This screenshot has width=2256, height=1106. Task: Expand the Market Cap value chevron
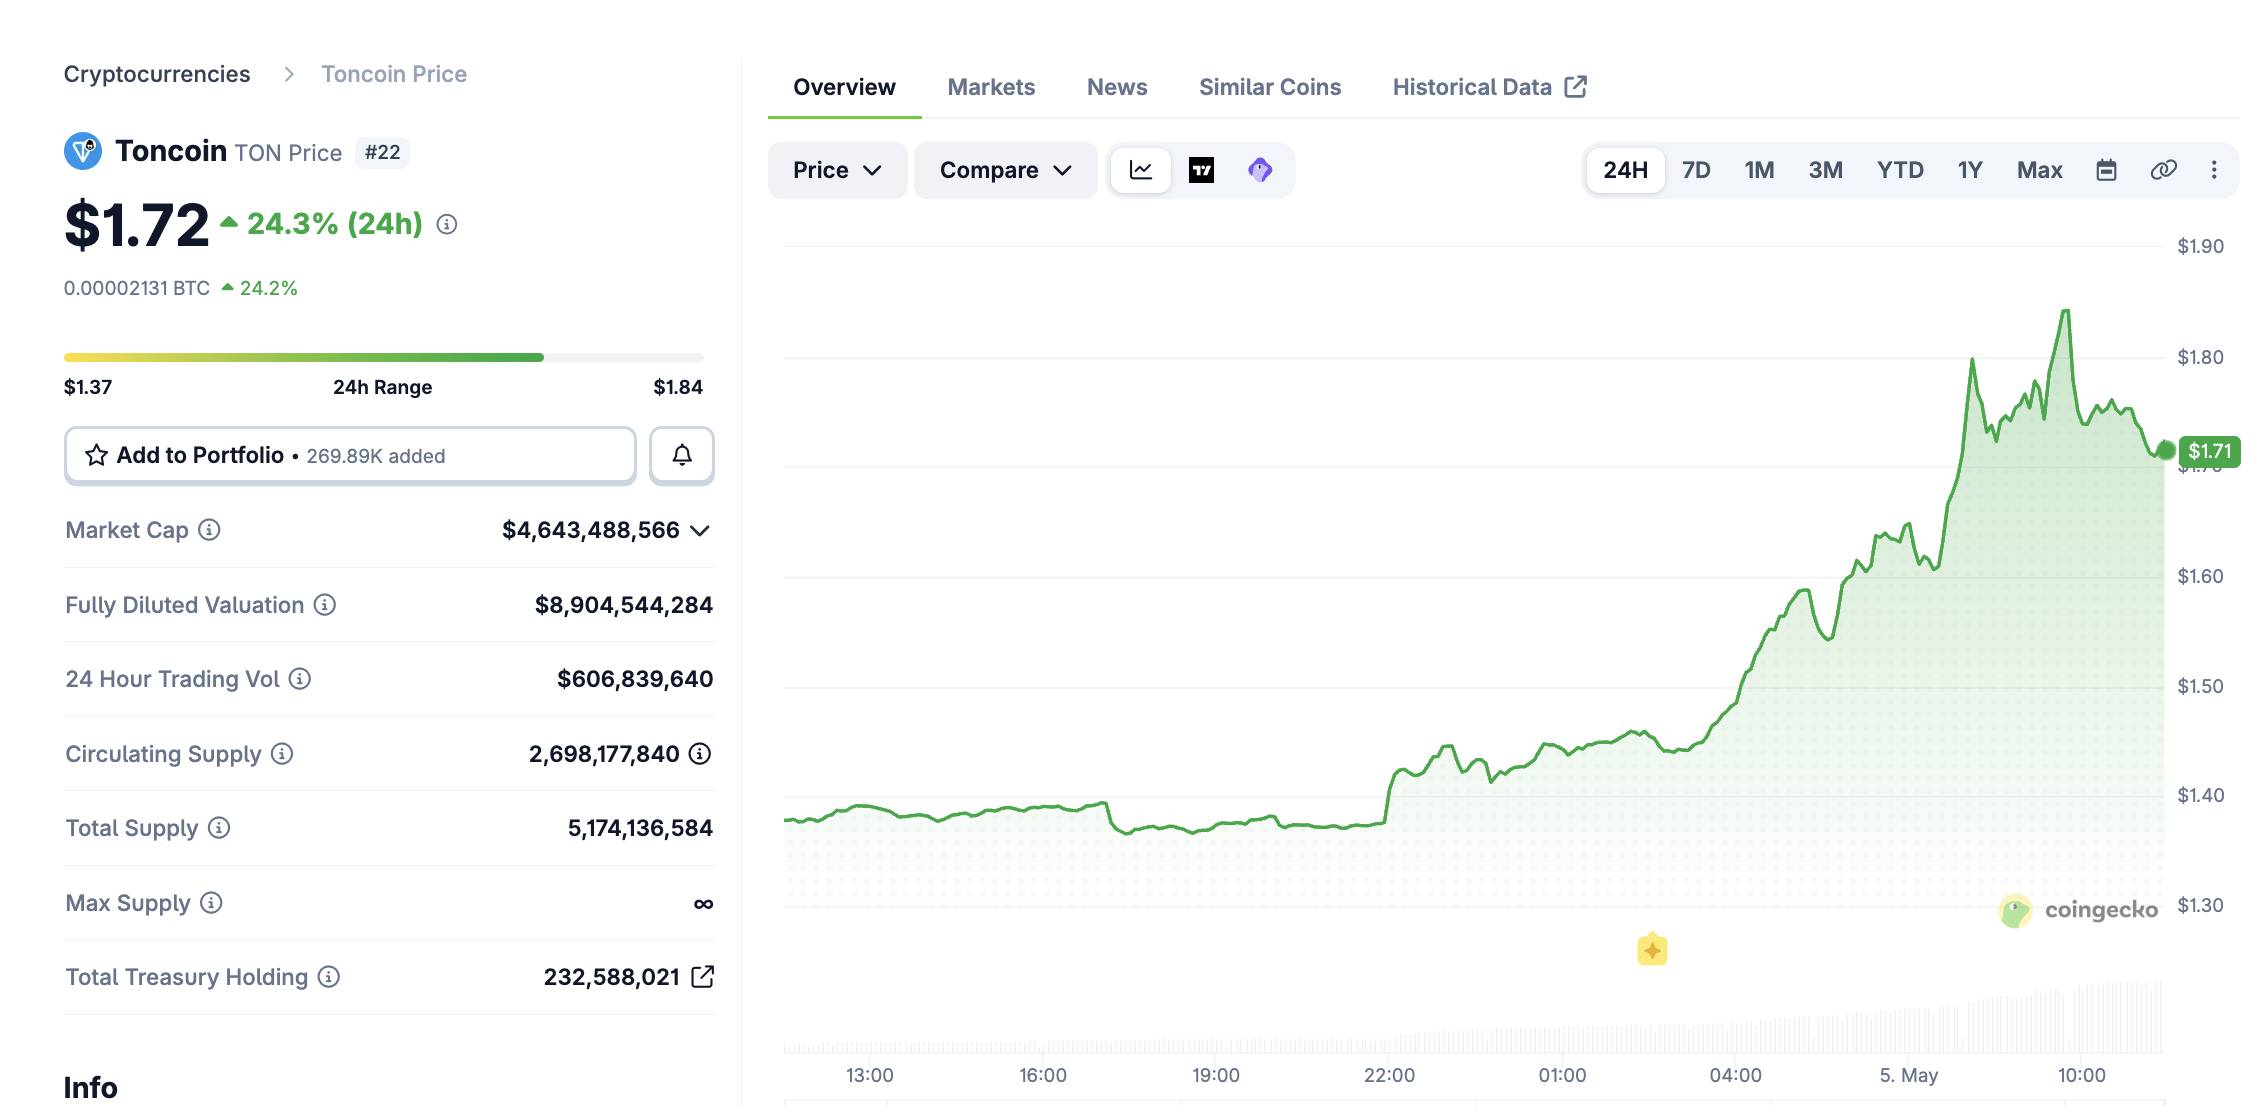[700, 531]
